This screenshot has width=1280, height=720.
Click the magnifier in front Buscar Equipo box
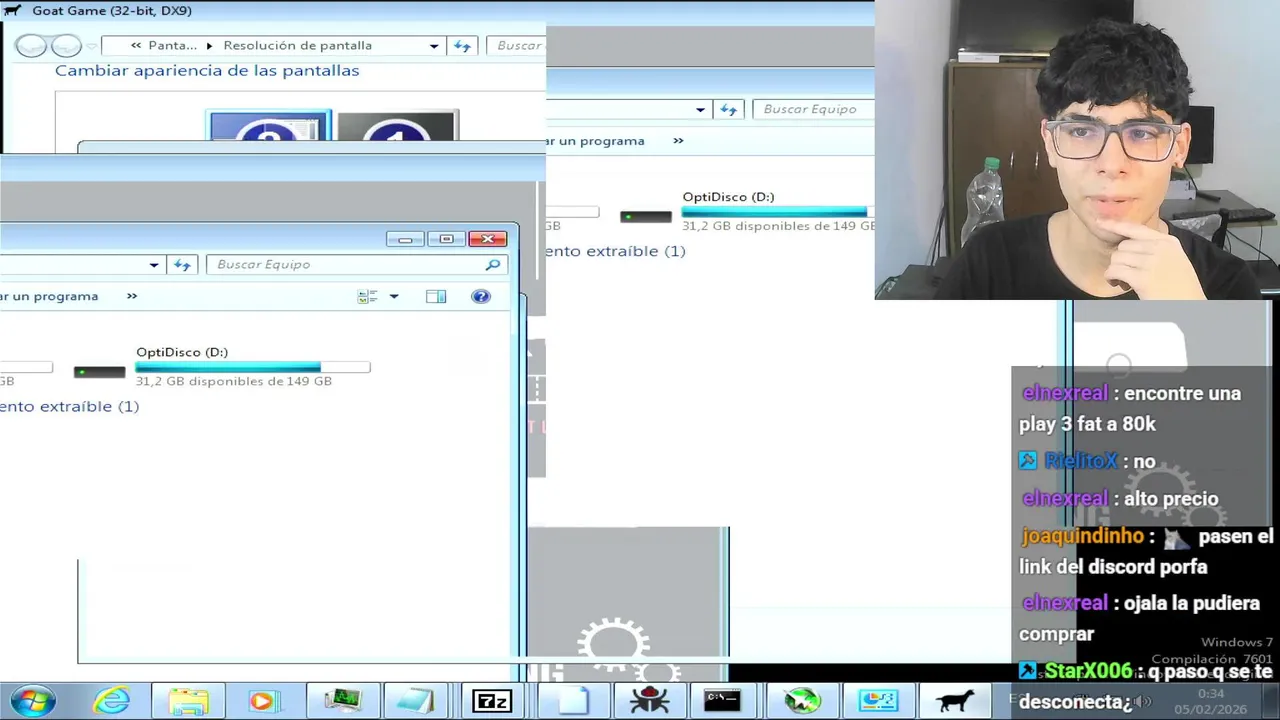click(493, 265)
